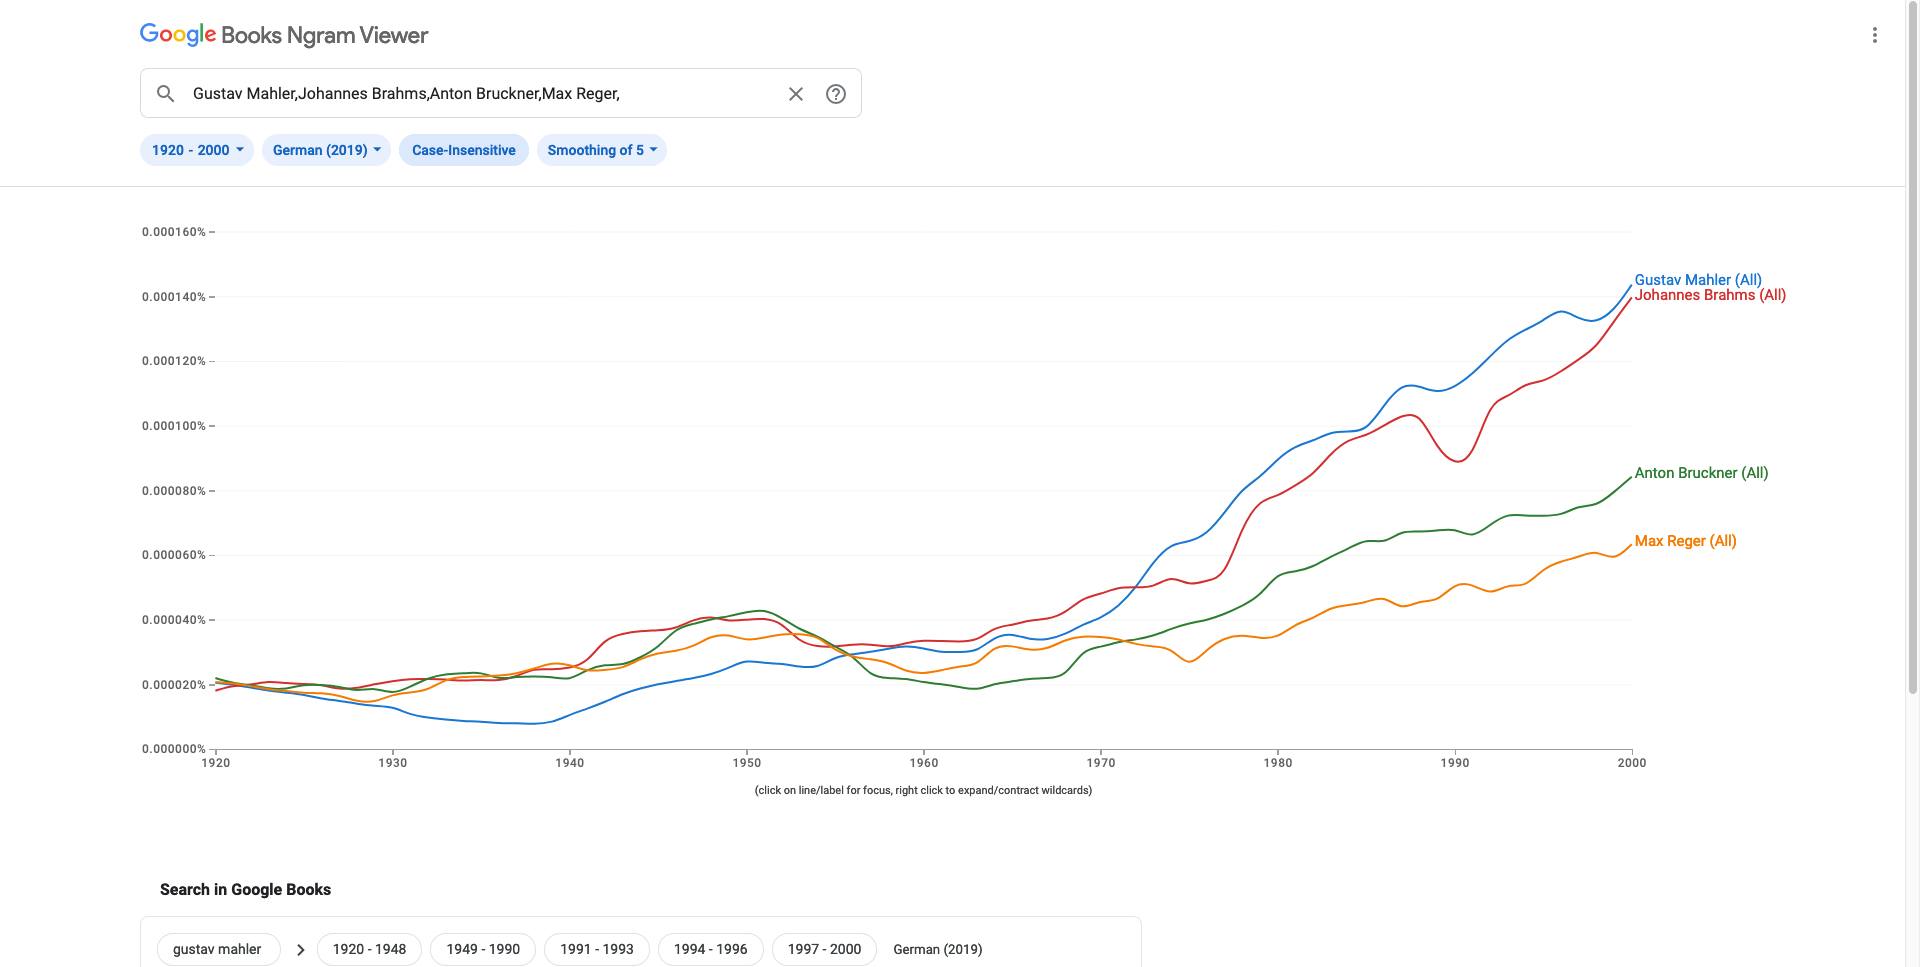
Task: Open the 1920 - 2000 year range dropdown
Action: coord(197,150)
